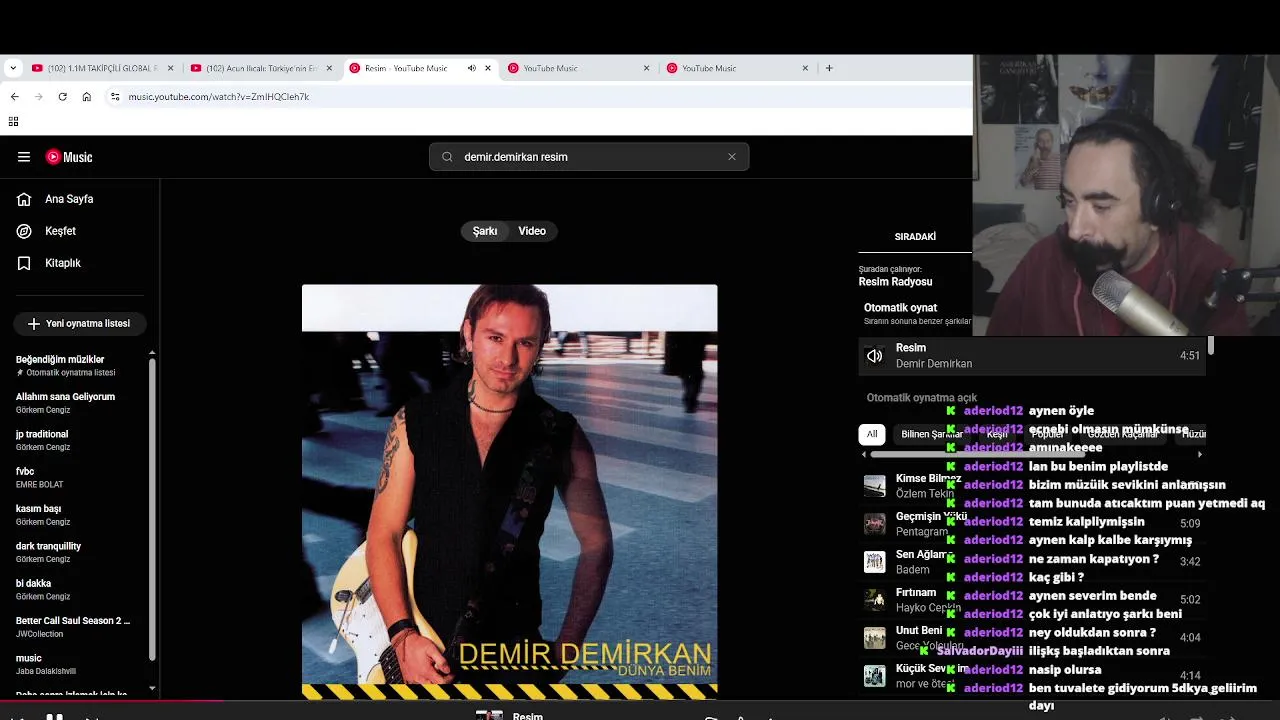Switch to Acun Ilıcalı Türkiye'nin tab
1280x720 pixels.
tap(260, 68)
